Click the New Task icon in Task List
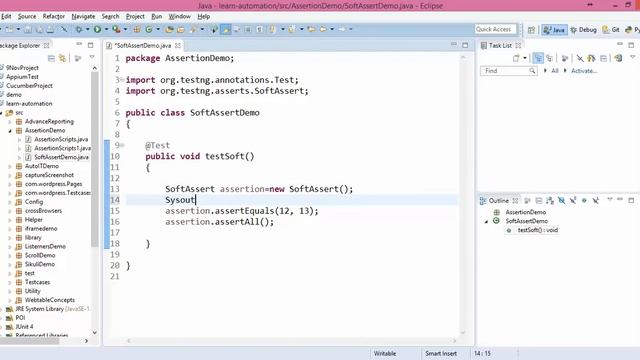 [x=516, y=58]
